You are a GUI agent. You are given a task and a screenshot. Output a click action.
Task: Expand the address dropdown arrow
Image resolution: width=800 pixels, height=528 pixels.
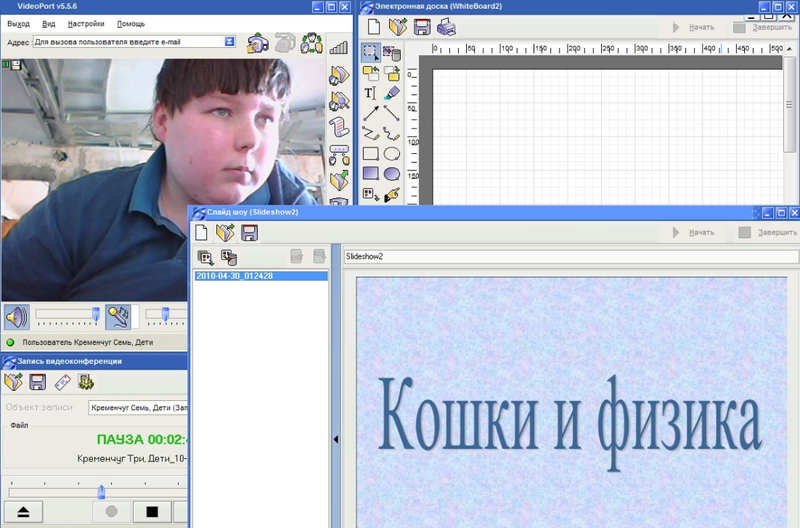(230, 42)
